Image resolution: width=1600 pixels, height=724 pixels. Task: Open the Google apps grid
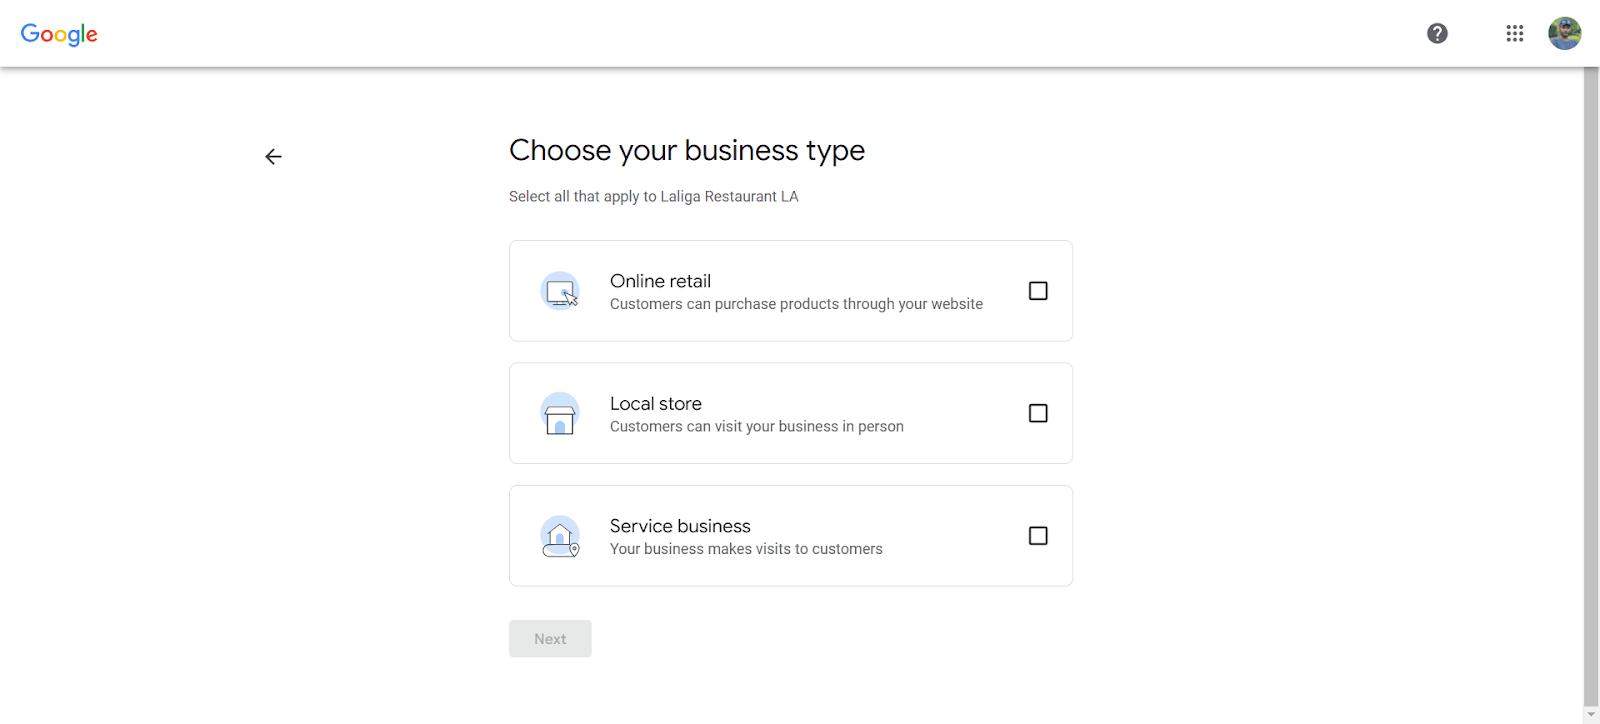click(1515, 34)
